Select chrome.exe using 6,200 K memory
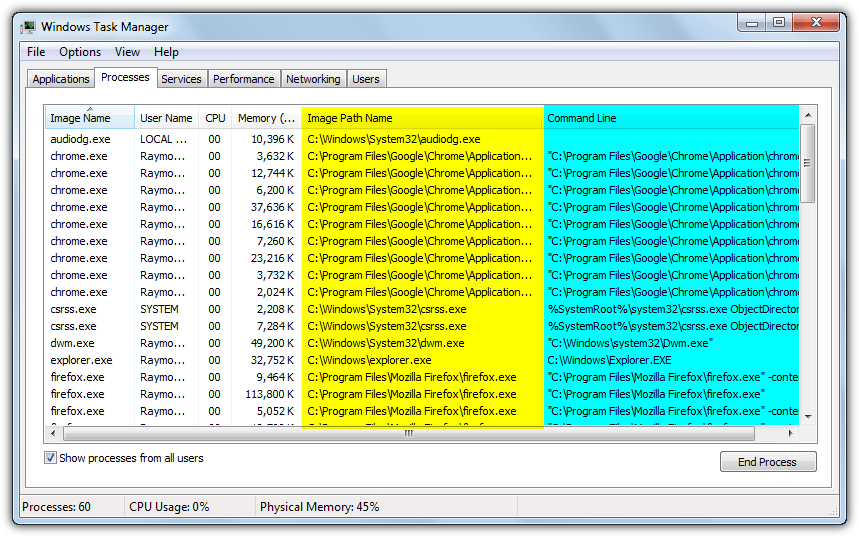The height and width of the screenshot is (536, 859). pos(422,190)
